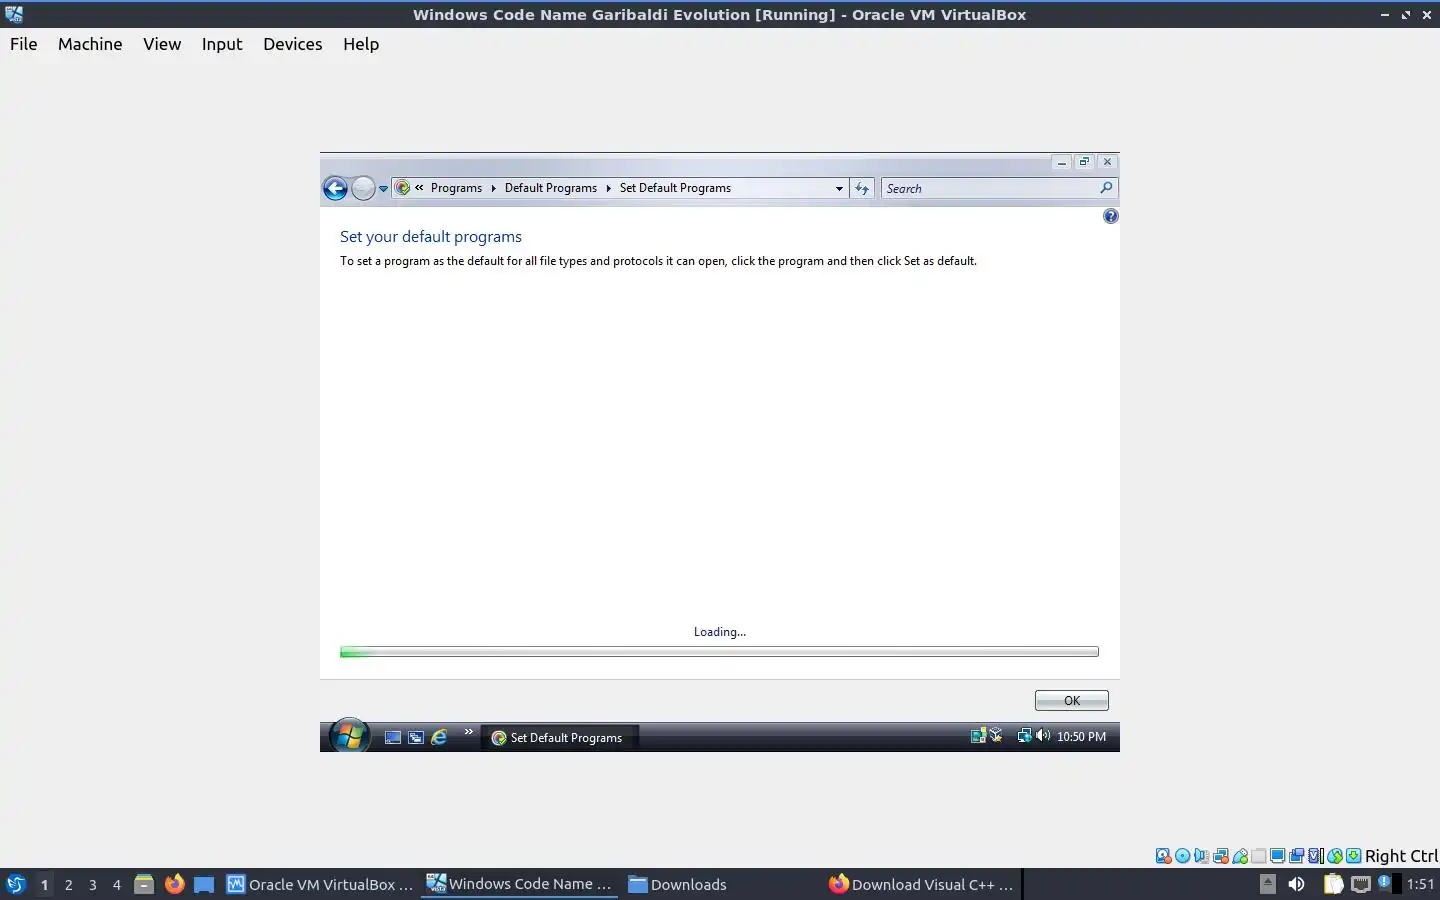Image resolution: width=1440 pixels, height=900 pixels.
Task: Click VirtualBox optical disk indicator
Action: click(x=1182, y=856)
